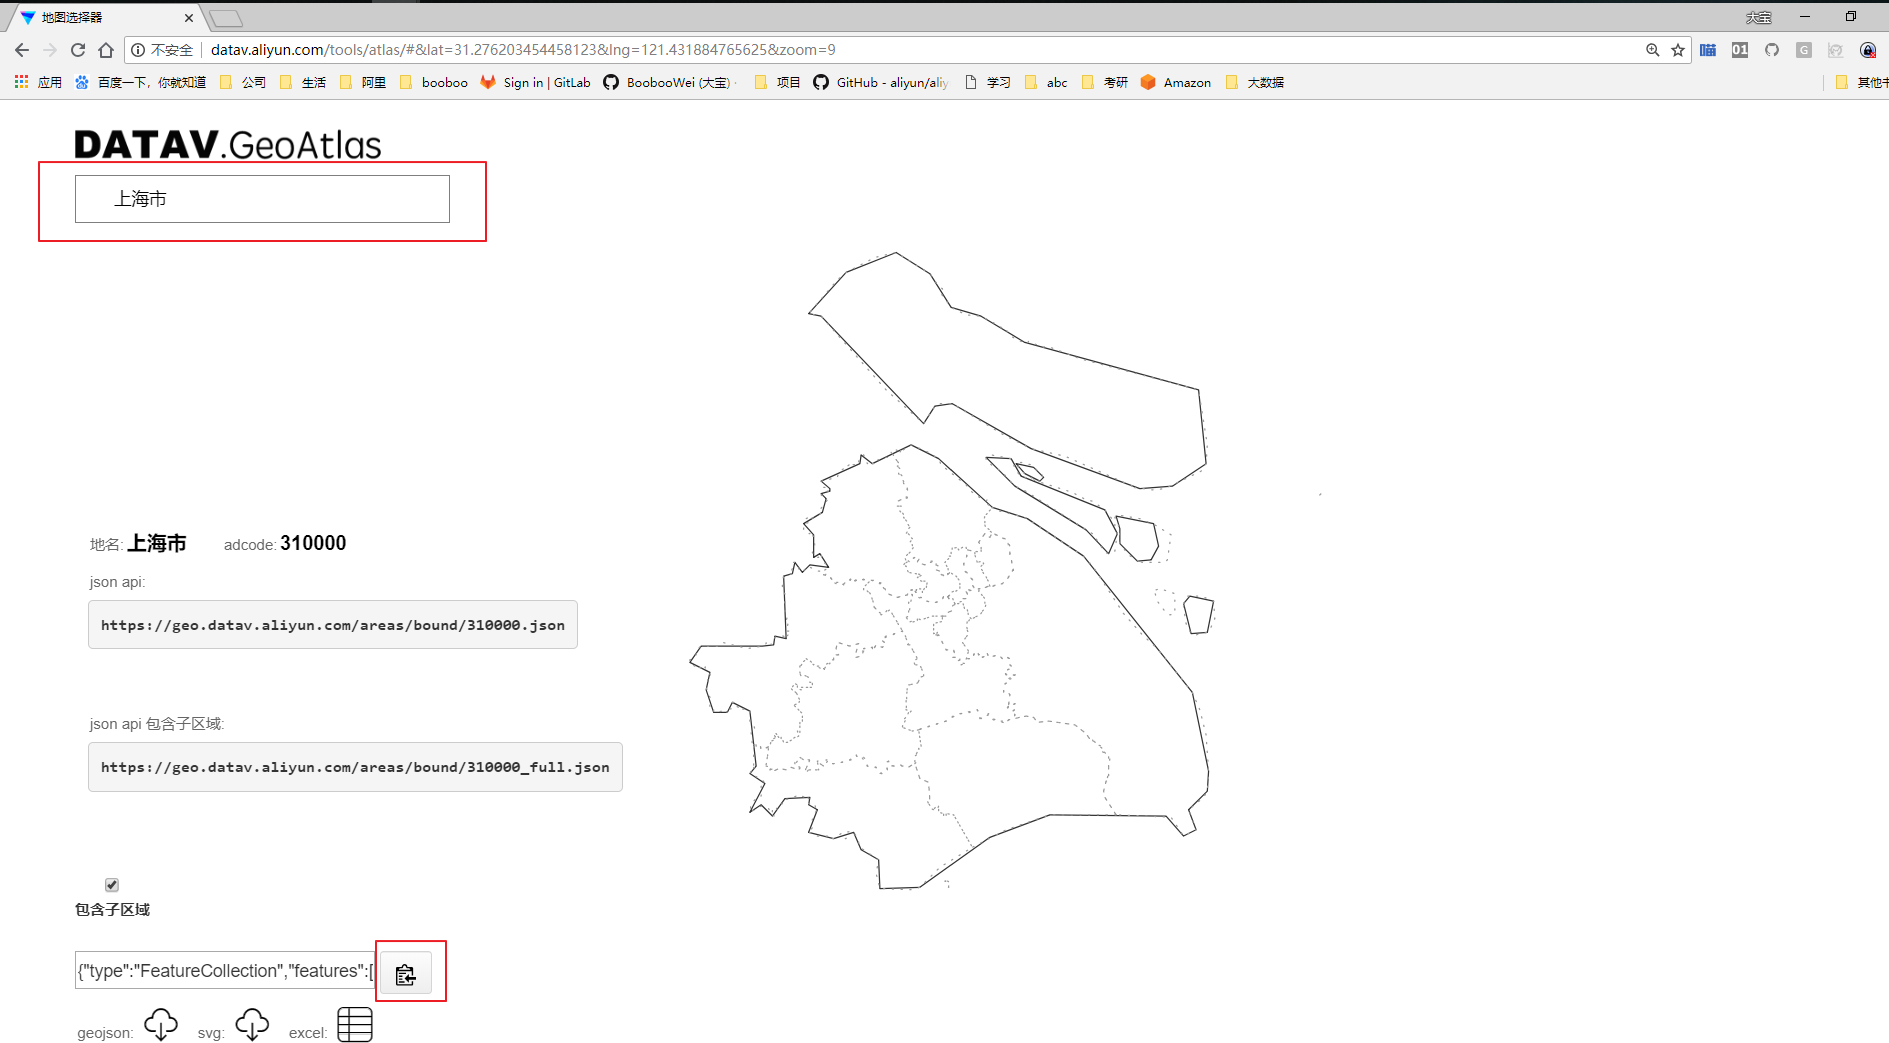Click the '01' extension icon
Image resolution: width=1889 pixels, height=1043 pixels.
[1740, 50]
